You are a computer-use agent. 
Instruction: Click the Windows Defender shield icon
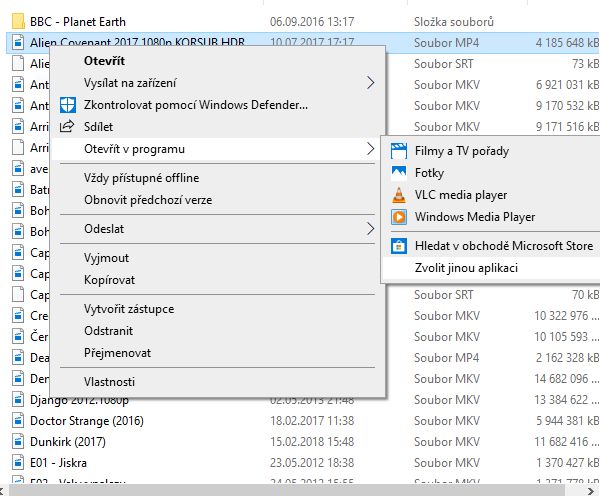tap(68, 105)
